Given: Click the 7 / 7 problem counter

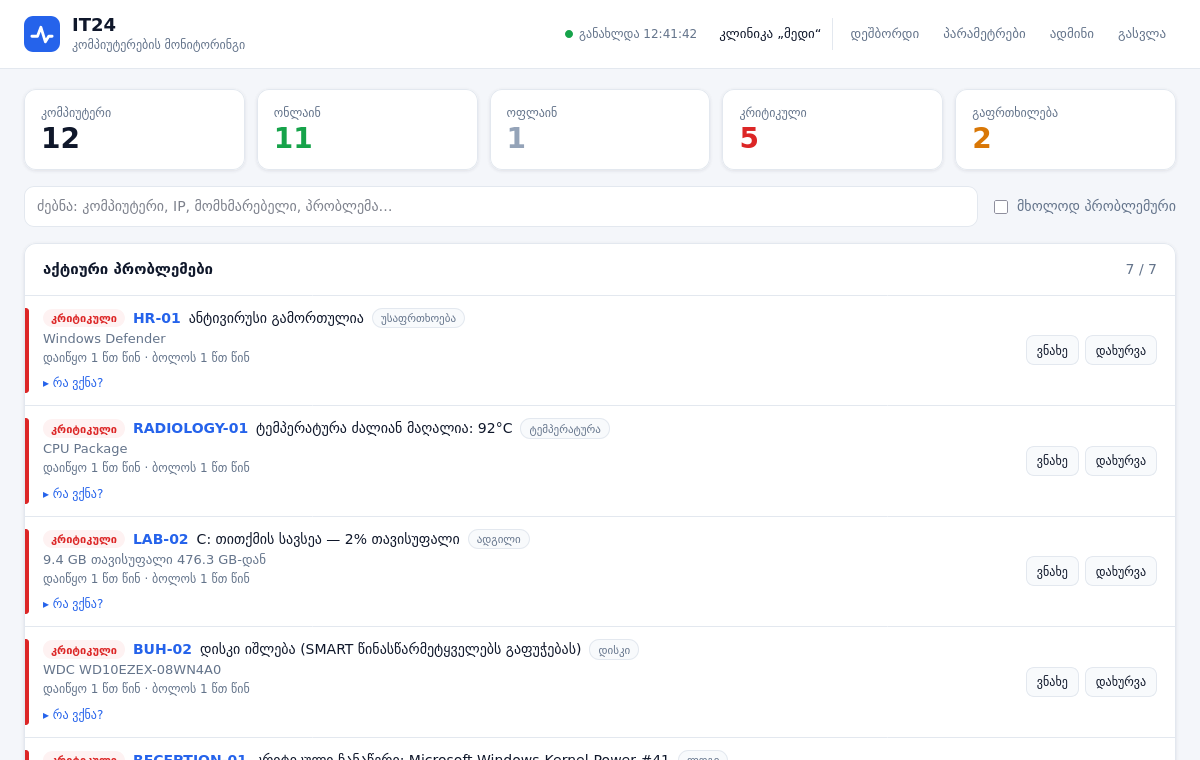Looking at the screenshot, I should 1141,269.
